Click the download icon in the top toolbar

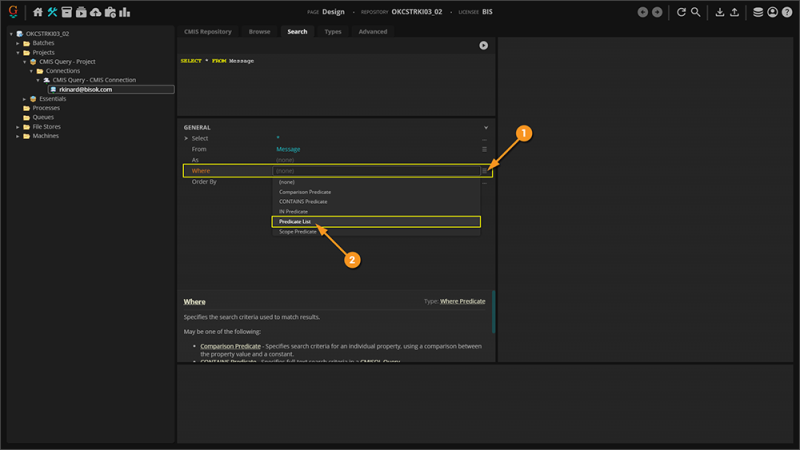pyautogui.click(x=720, y=12)
